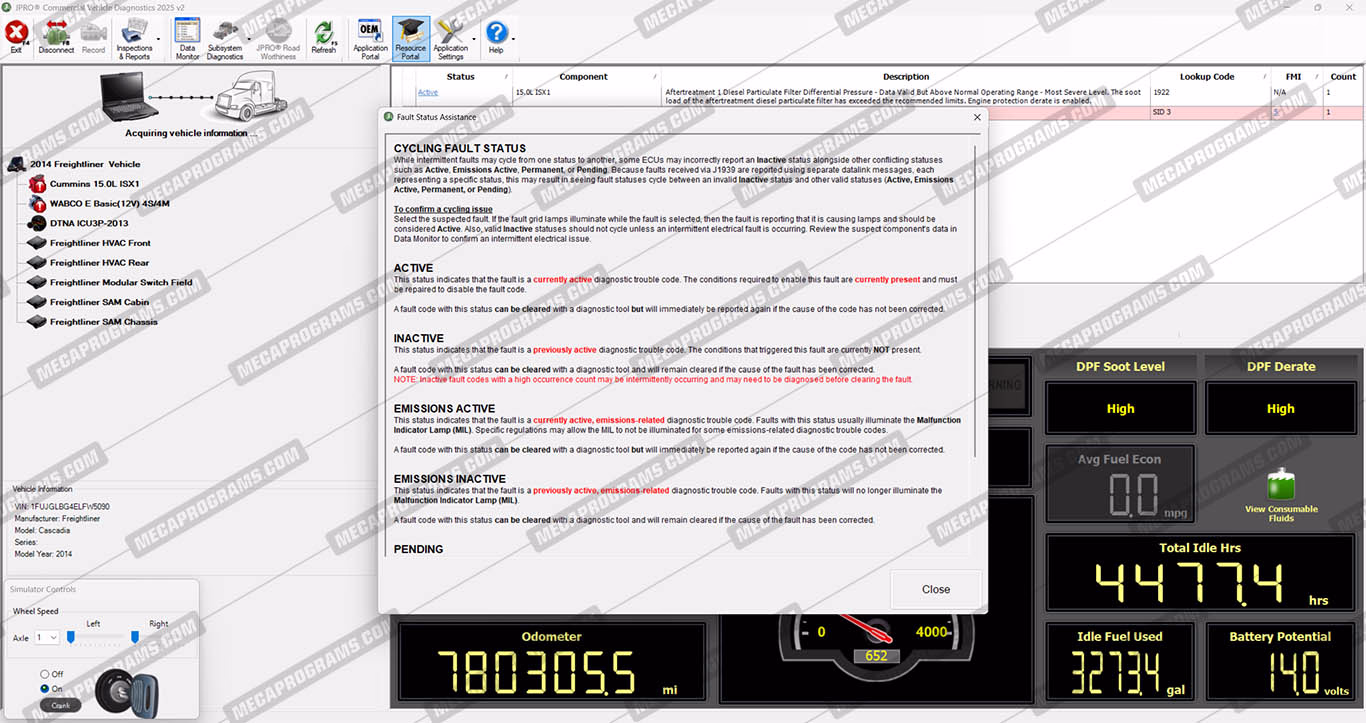Click the greyed Record icon
Viewport: 1366px width, 723px height.
(93, 36)
